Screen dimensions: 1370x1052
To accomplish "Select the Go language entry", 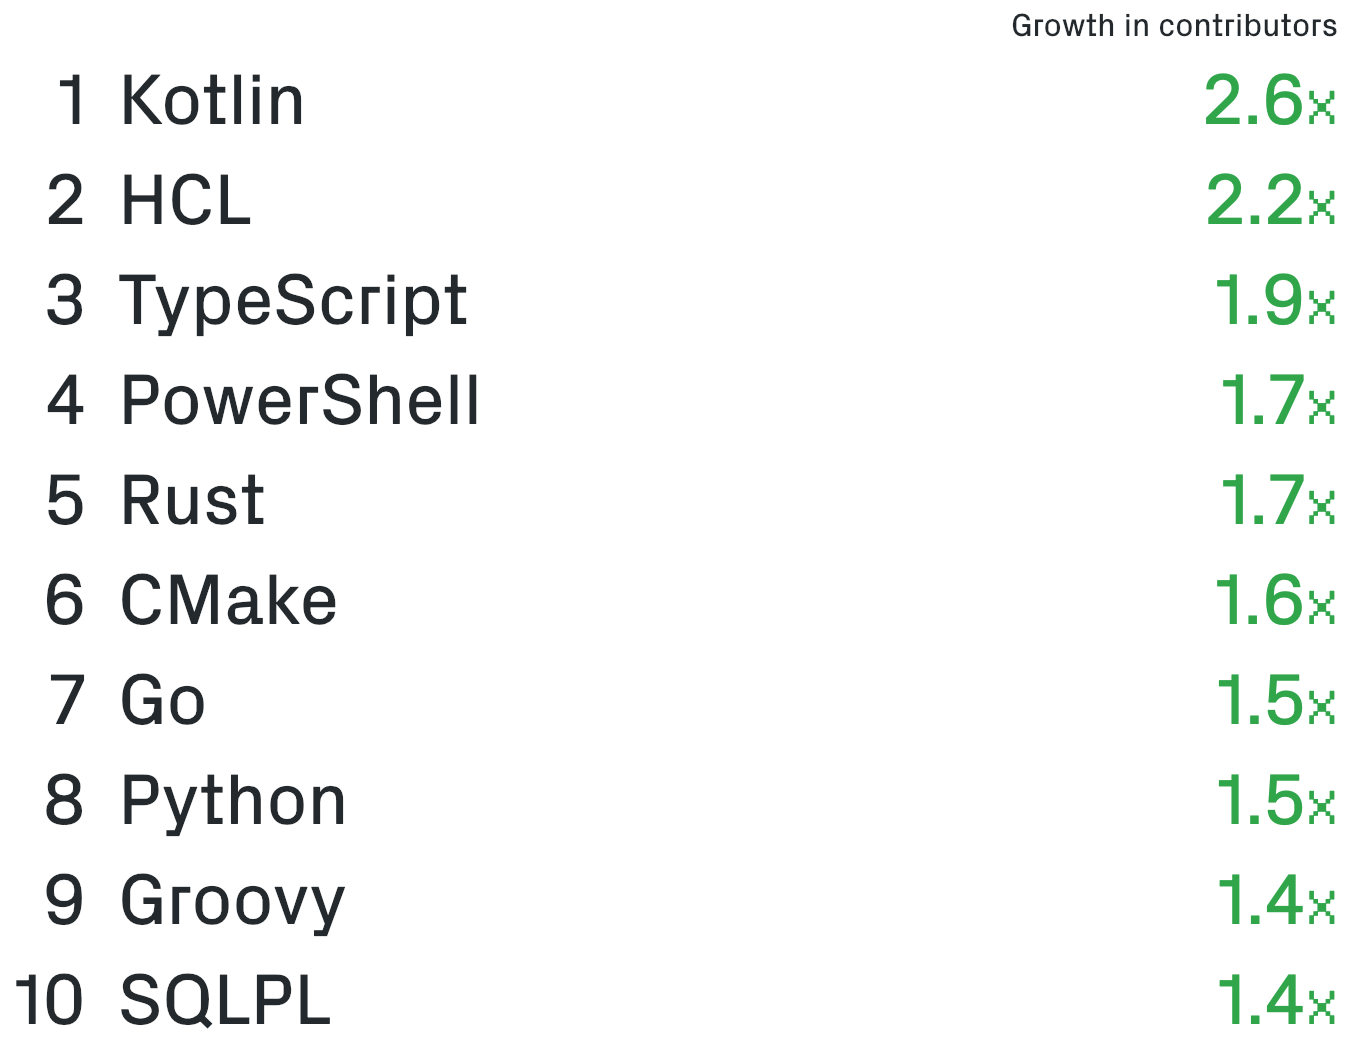I will pos(163,701).
